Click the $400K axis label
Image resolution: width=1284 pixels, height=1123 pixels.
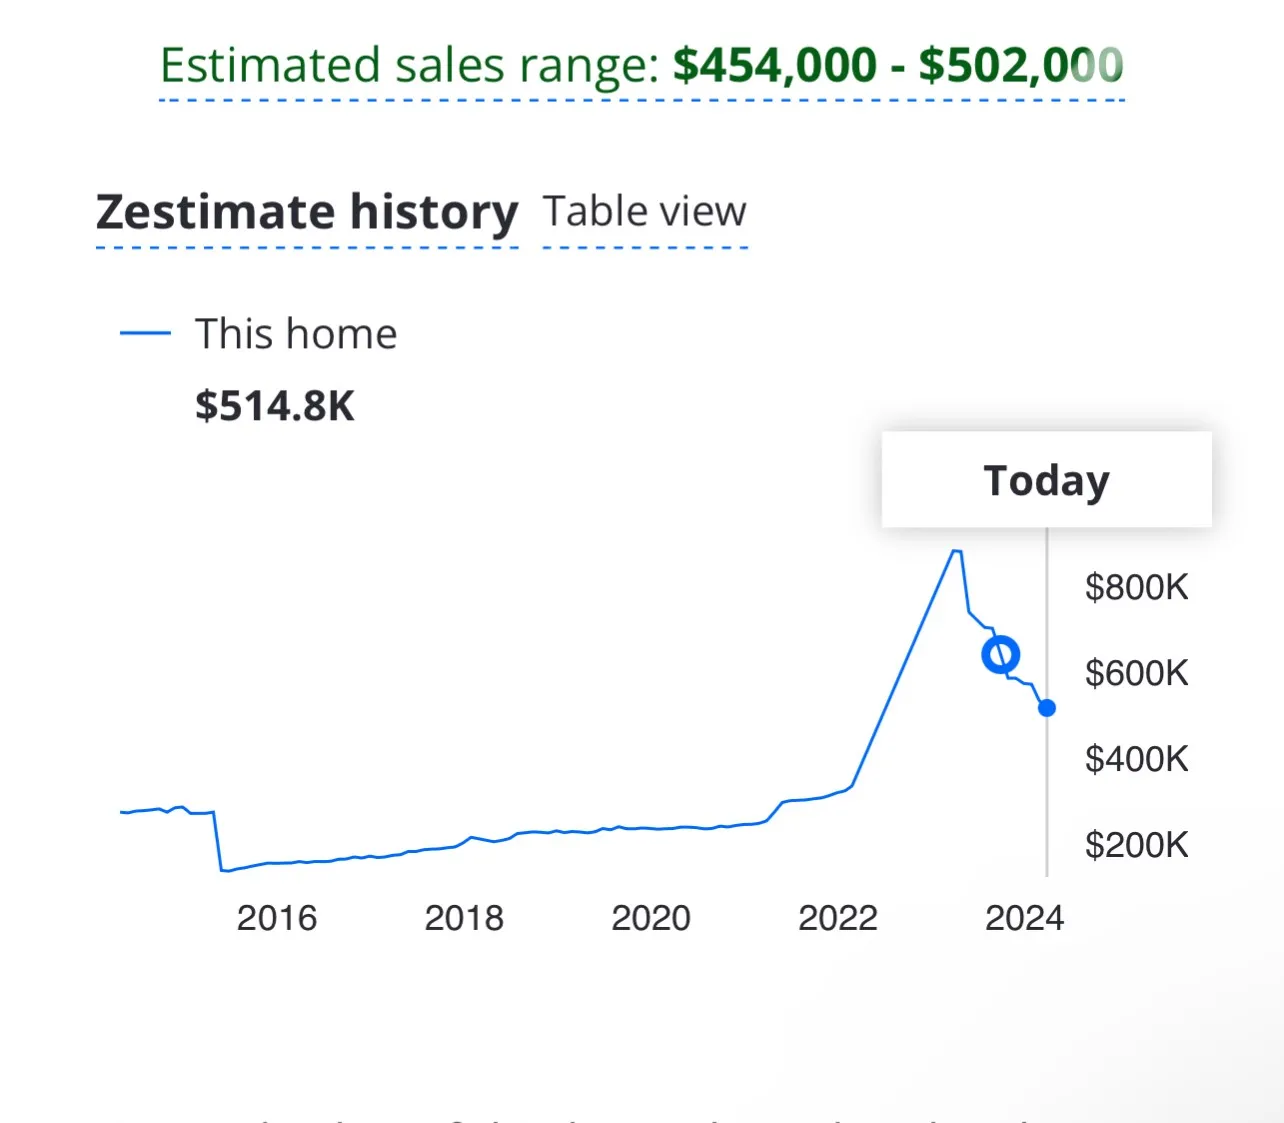coord(1136,759)
